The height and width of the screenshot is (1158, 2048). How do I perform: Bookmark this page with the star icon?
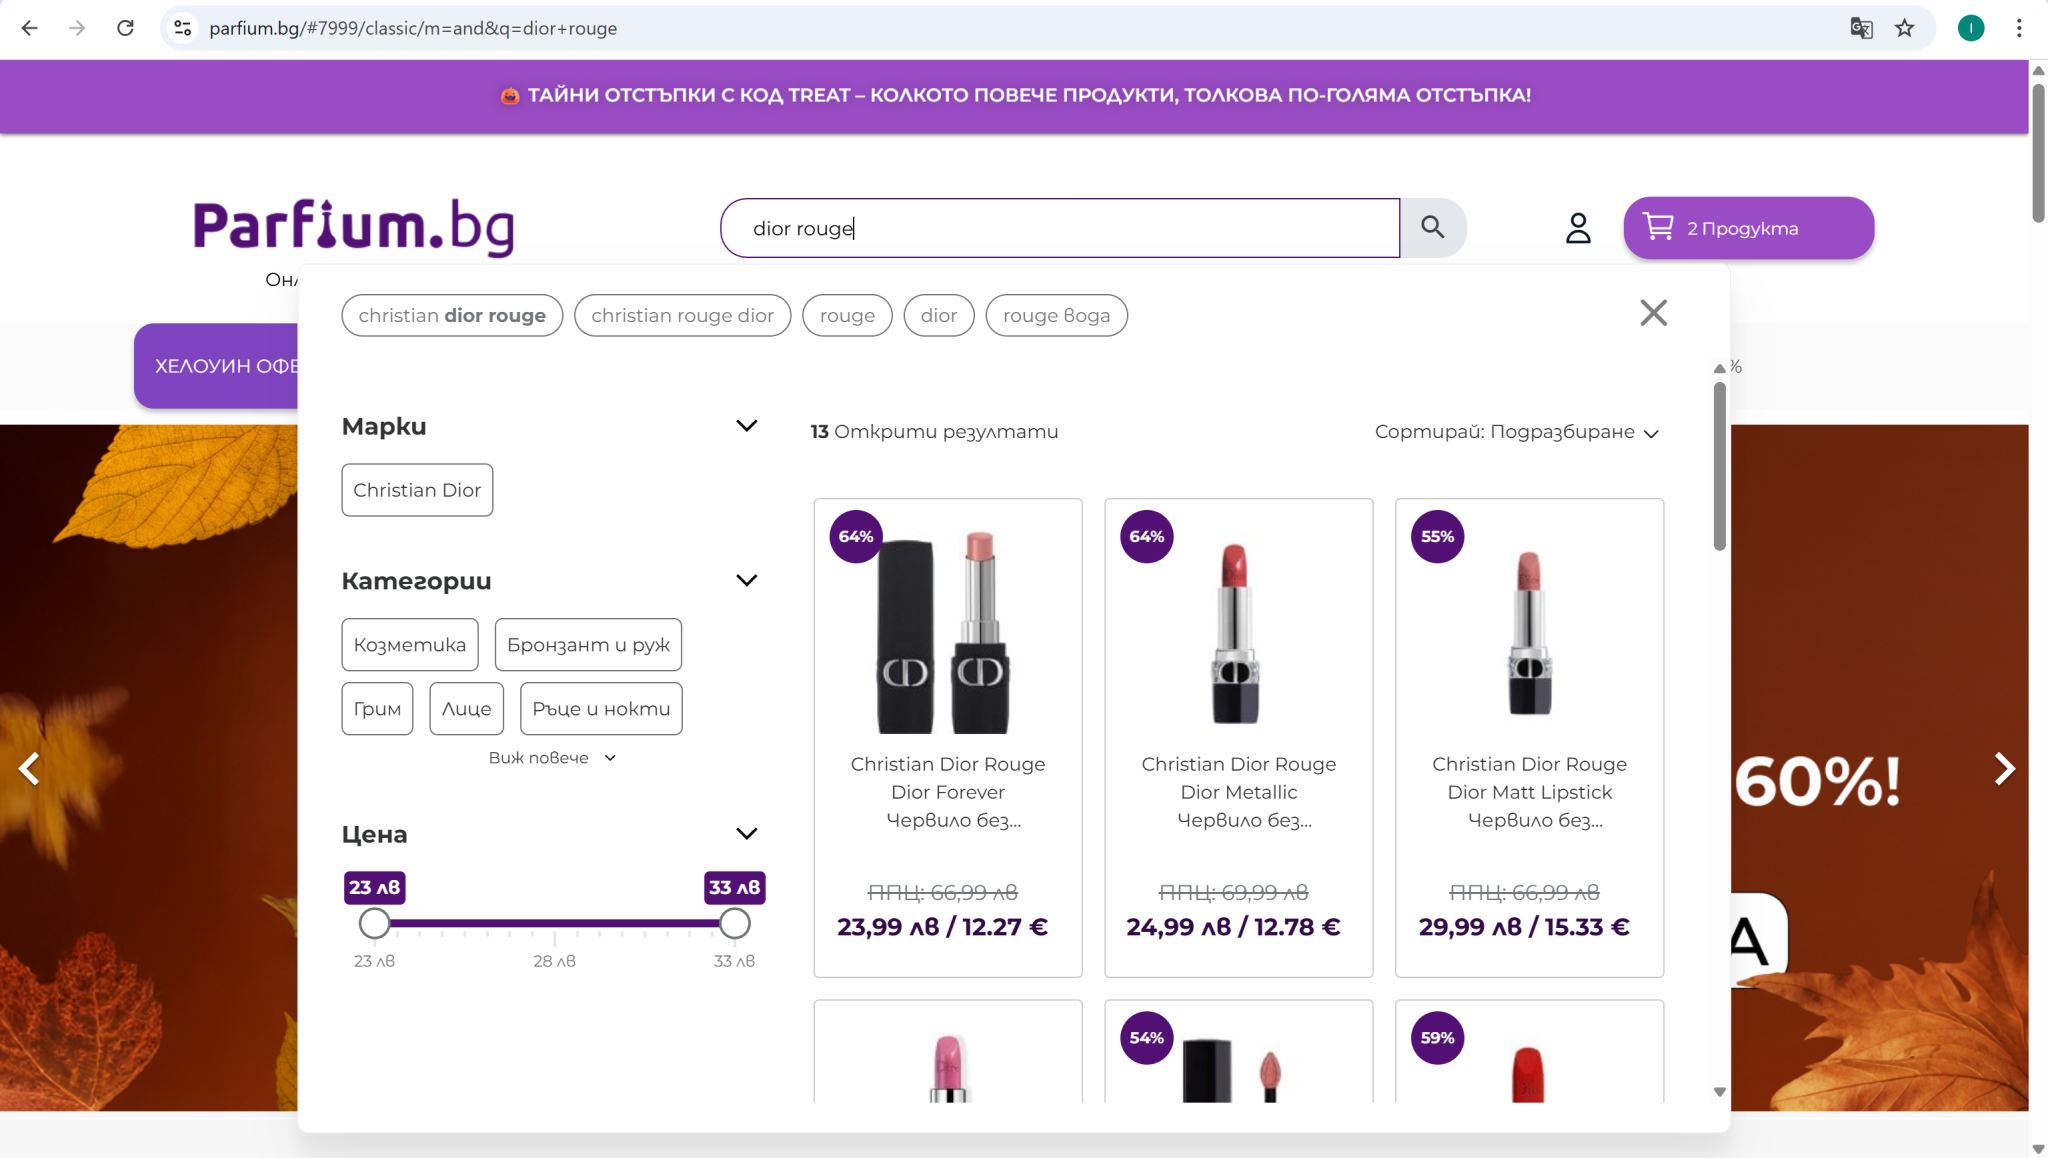[1904, 28]
